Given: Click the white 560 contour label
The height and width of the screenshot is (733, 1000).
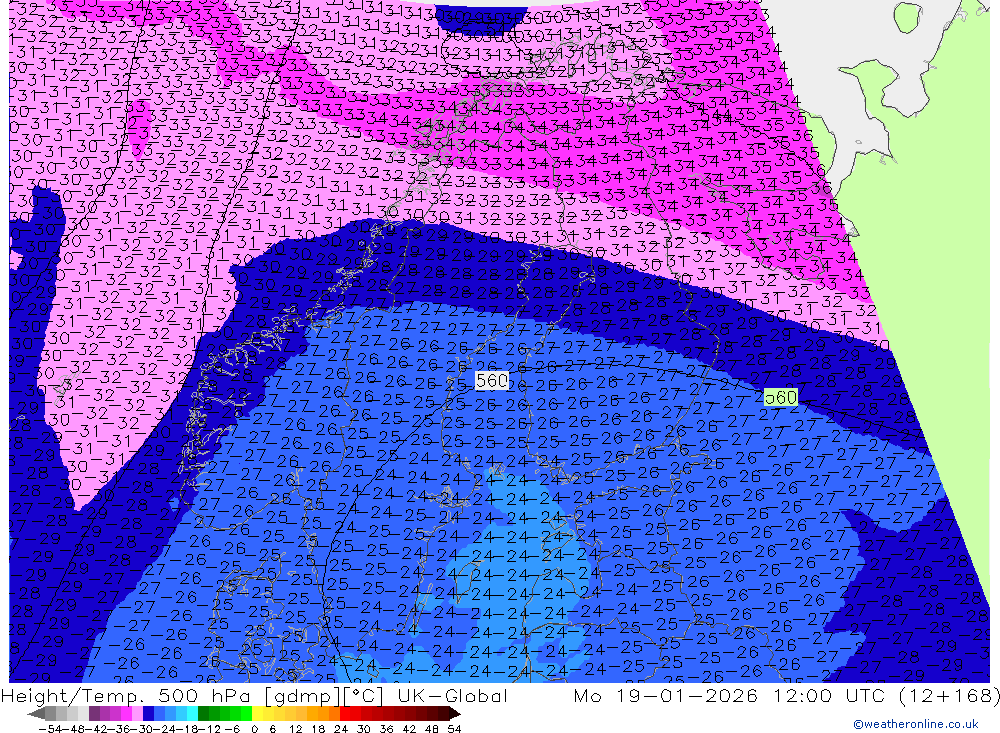Looking at the screenshot, I should (492, 381).
